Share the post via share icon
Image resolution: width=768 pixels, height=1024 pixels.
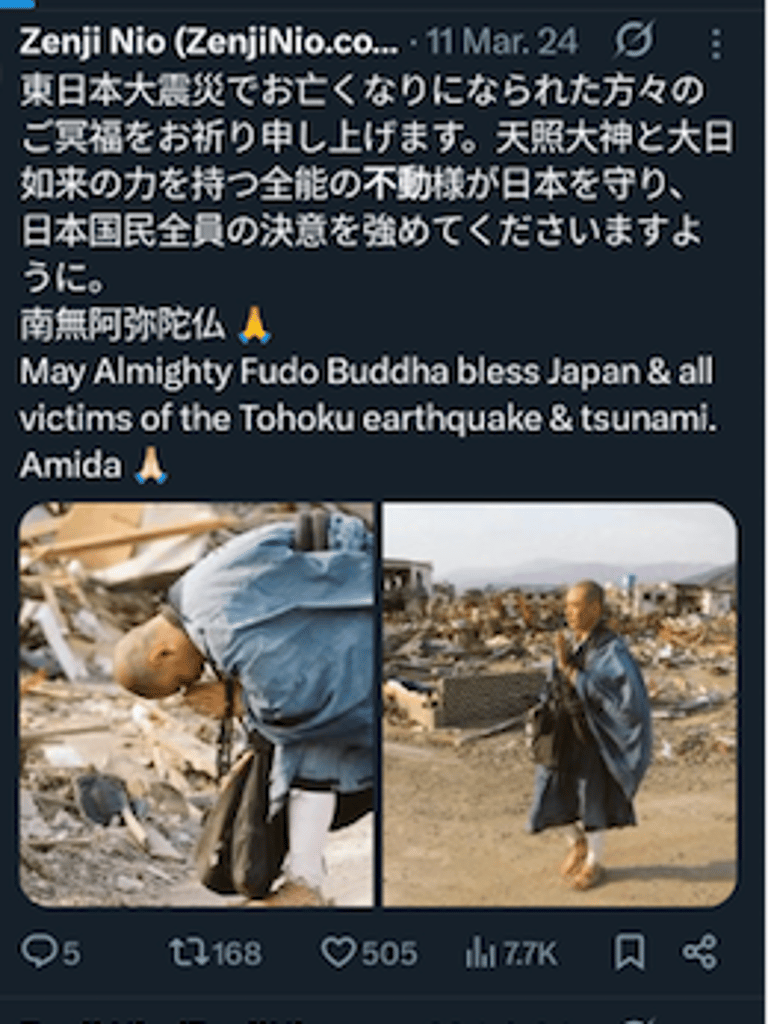(700, 952)
